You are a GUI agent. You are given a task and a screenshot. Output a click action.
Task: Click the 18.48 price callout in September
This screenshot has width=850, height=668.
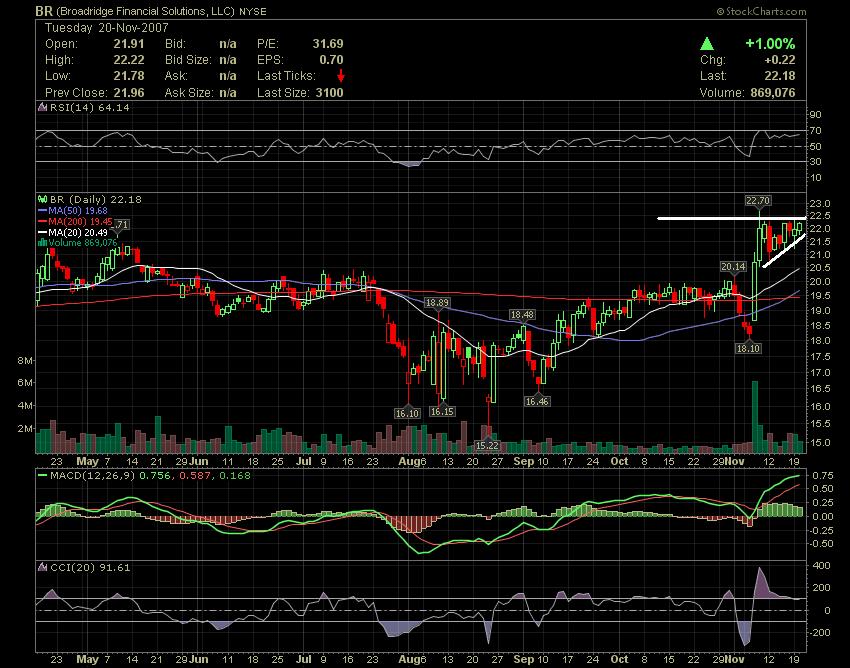pos(523,314)
